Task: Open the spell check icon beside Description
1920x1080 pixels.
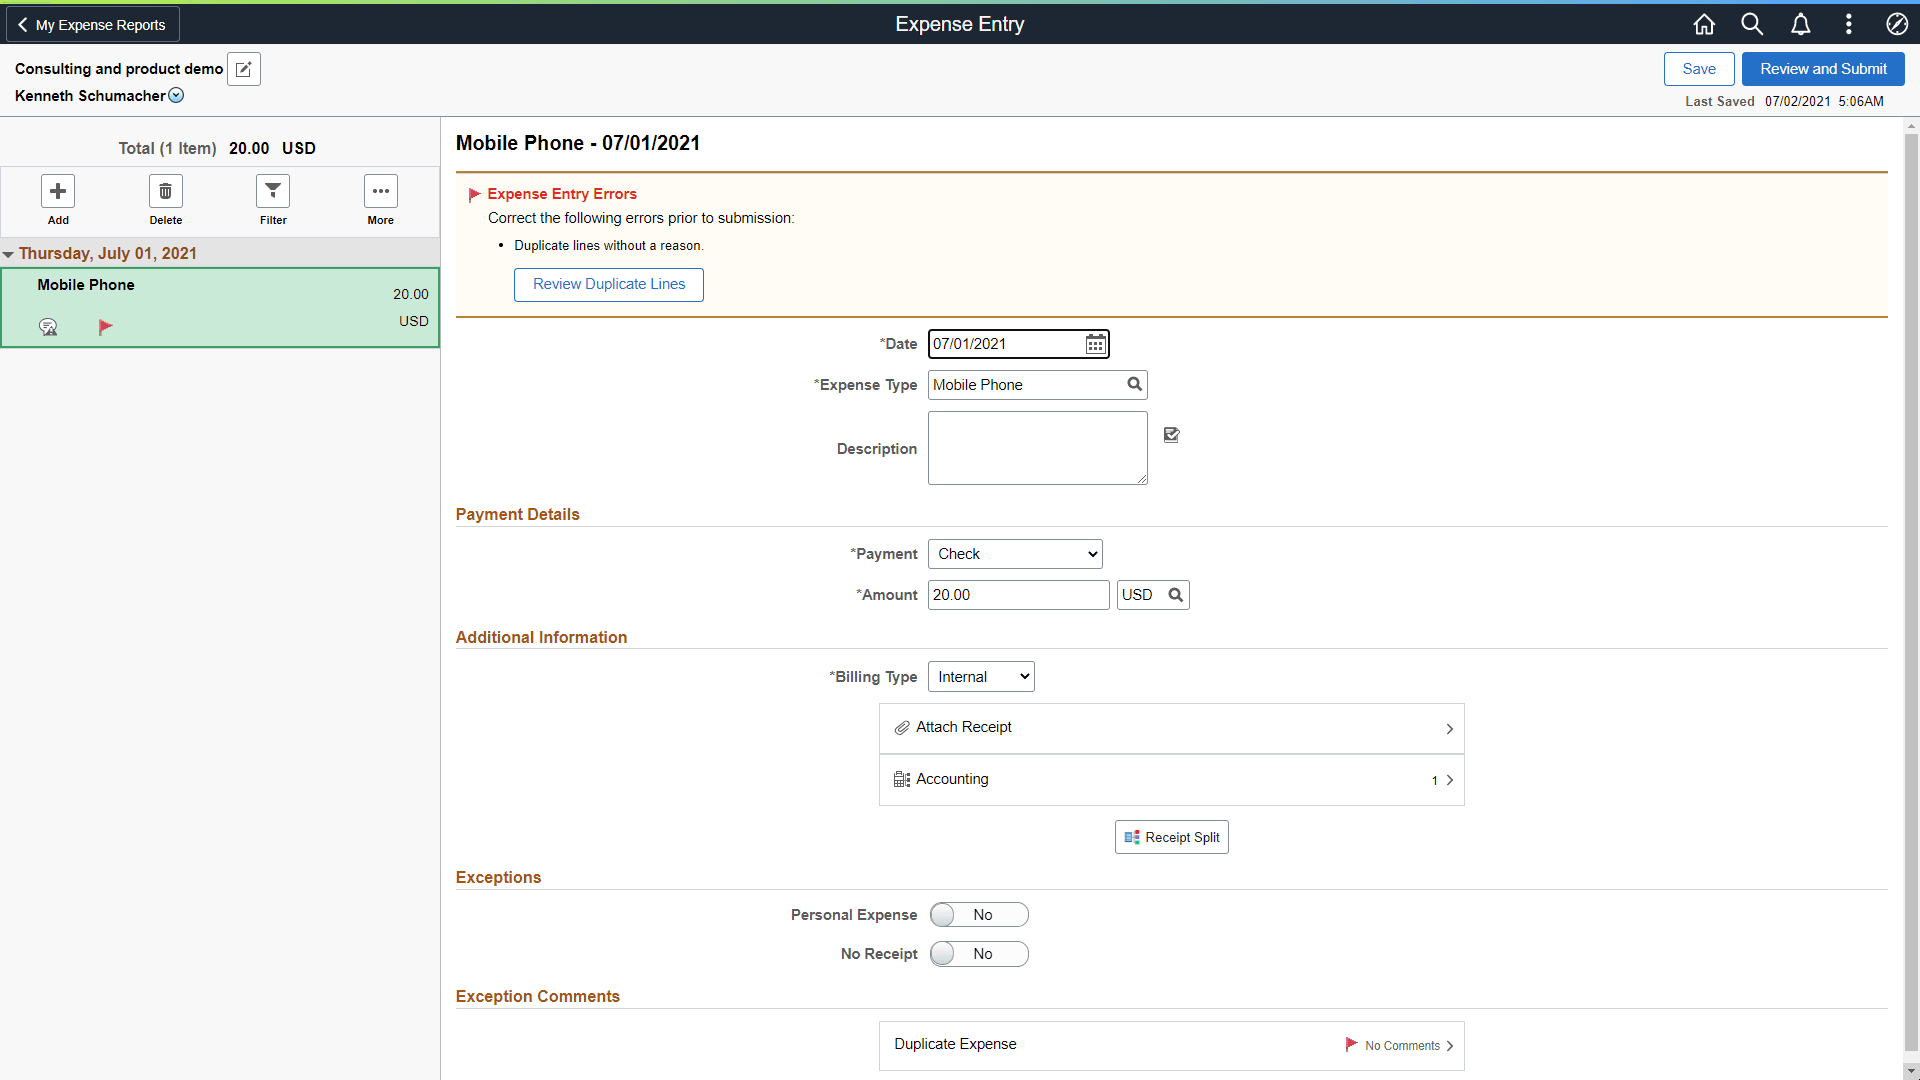Action: [1171, 435]
